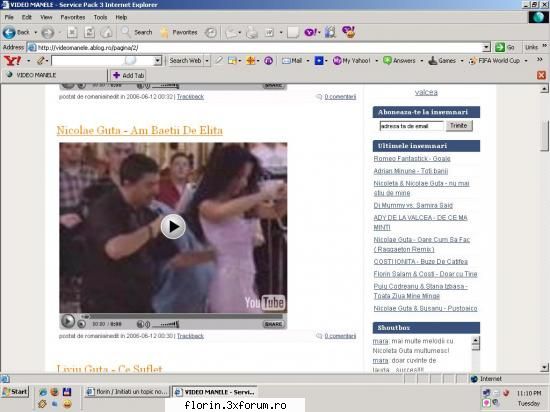The image size is (550, 412).
Task: Select the VIDEO MANELE browser tab
Action: coord(54,75)
